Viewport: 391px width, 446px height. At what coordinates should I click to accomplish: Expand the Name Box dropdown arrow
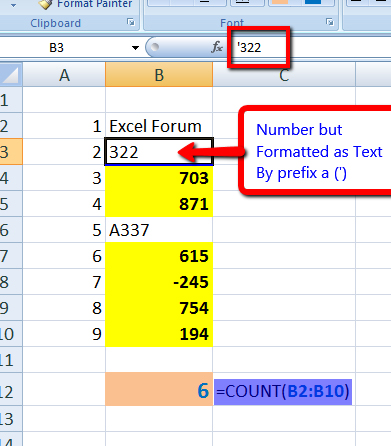(135, 48)
